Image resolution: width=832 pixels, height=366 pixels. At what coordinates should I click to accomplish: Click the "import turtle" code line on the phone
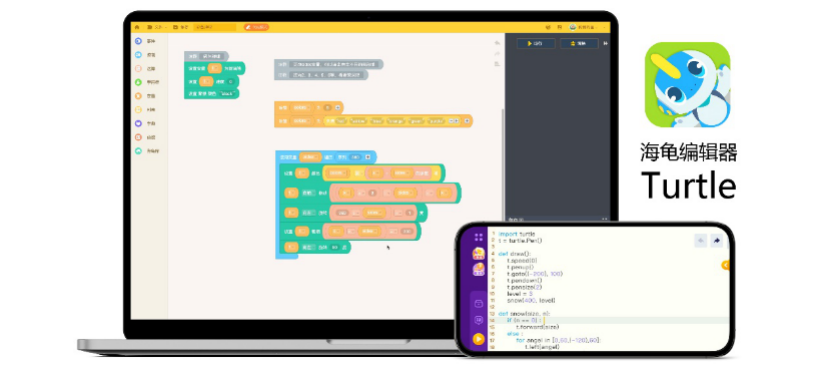[x=517, y=234]
